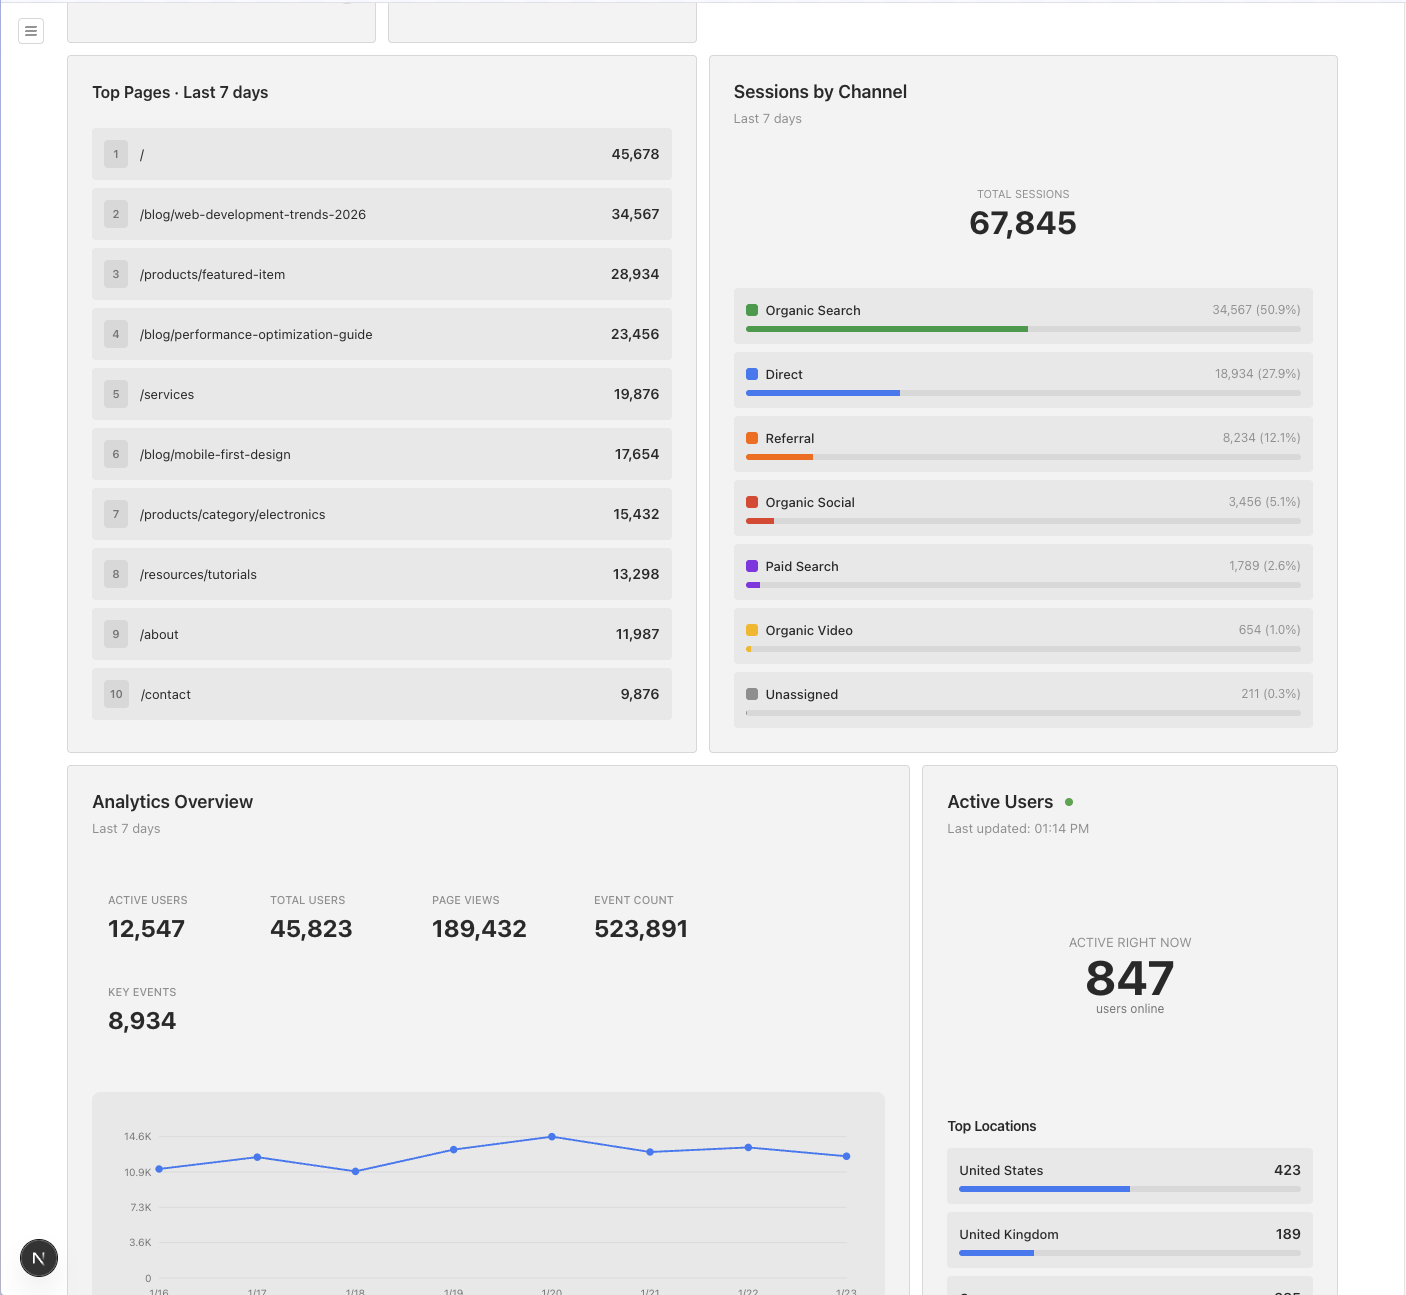
Task: Click the yellow Organic Video swatch
Action: pyautogui.click(x=752, y=630)
